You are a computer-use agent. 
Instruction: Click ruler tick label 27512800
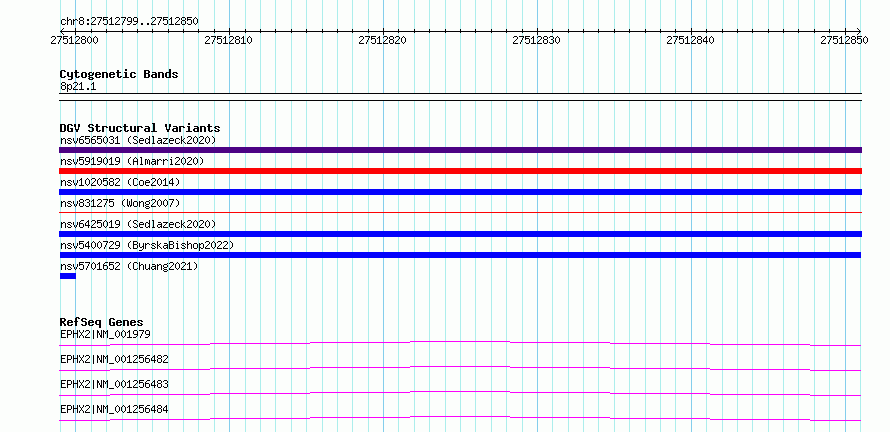pyautogui.click(x=74, y=40)
